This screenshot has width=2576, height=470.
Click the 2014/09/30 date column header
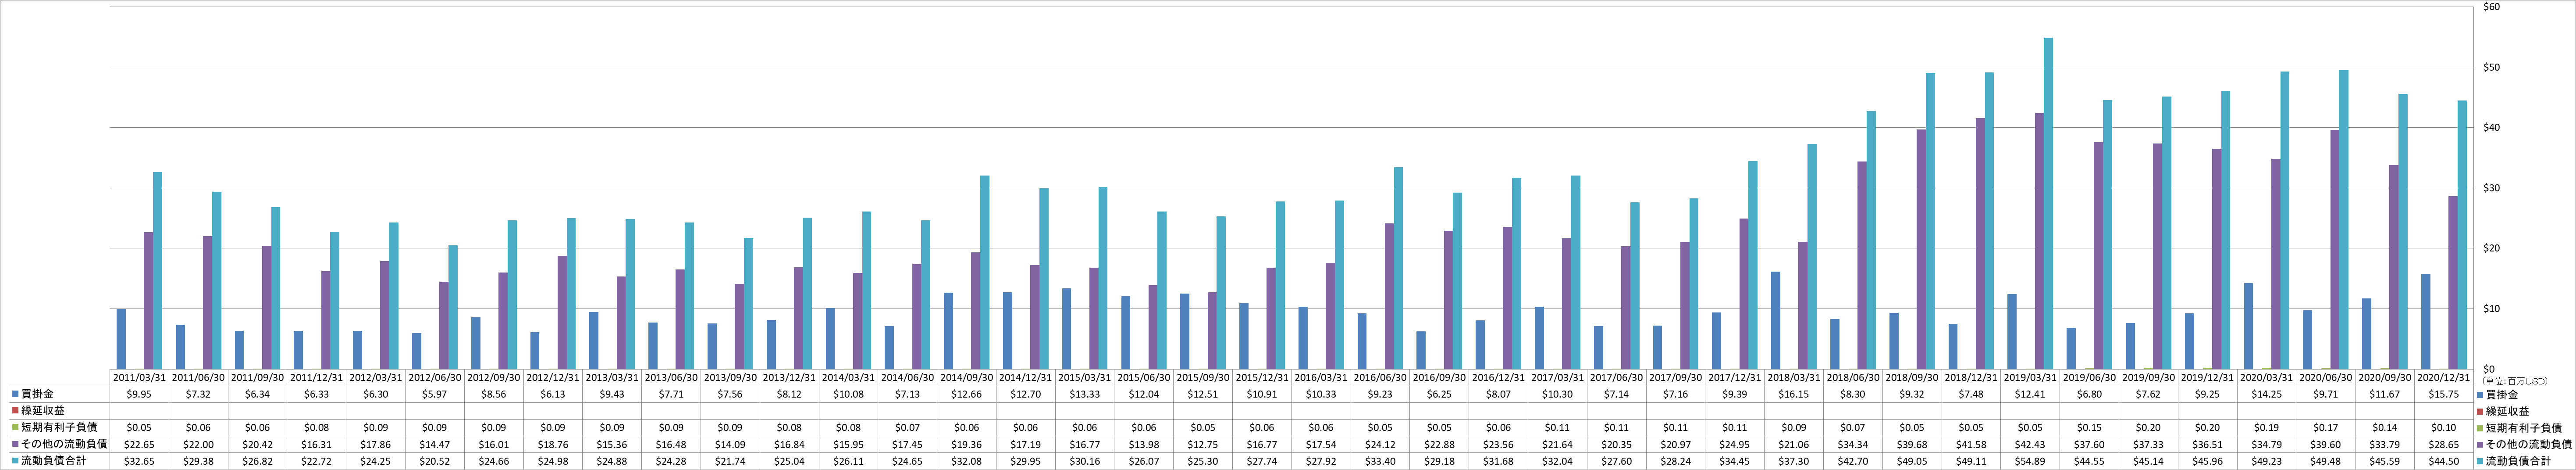pos(966,378)
